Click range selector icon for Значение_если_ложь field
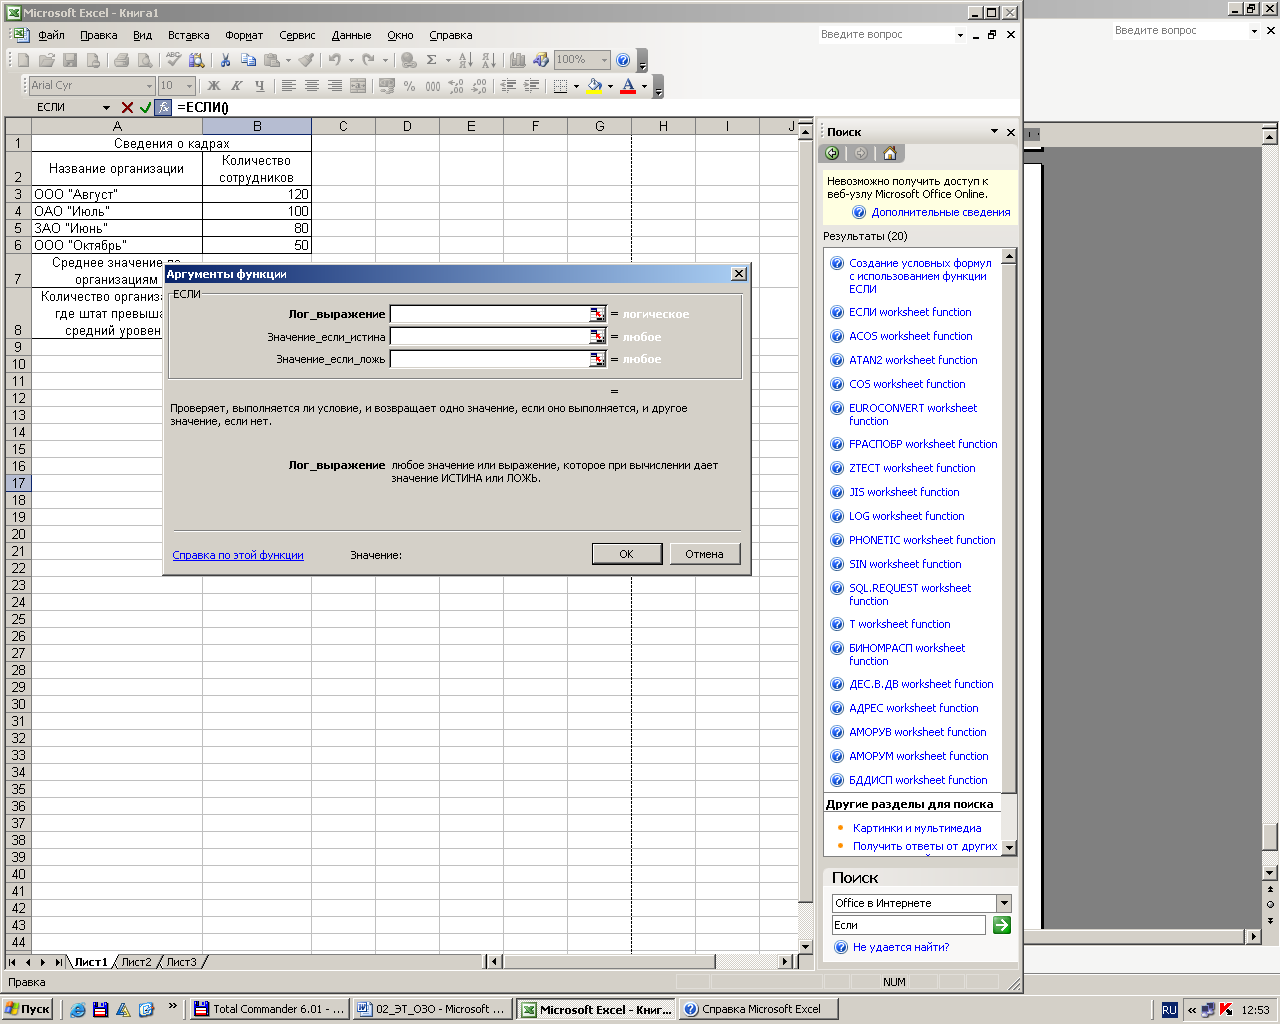 tap(597, 359)
